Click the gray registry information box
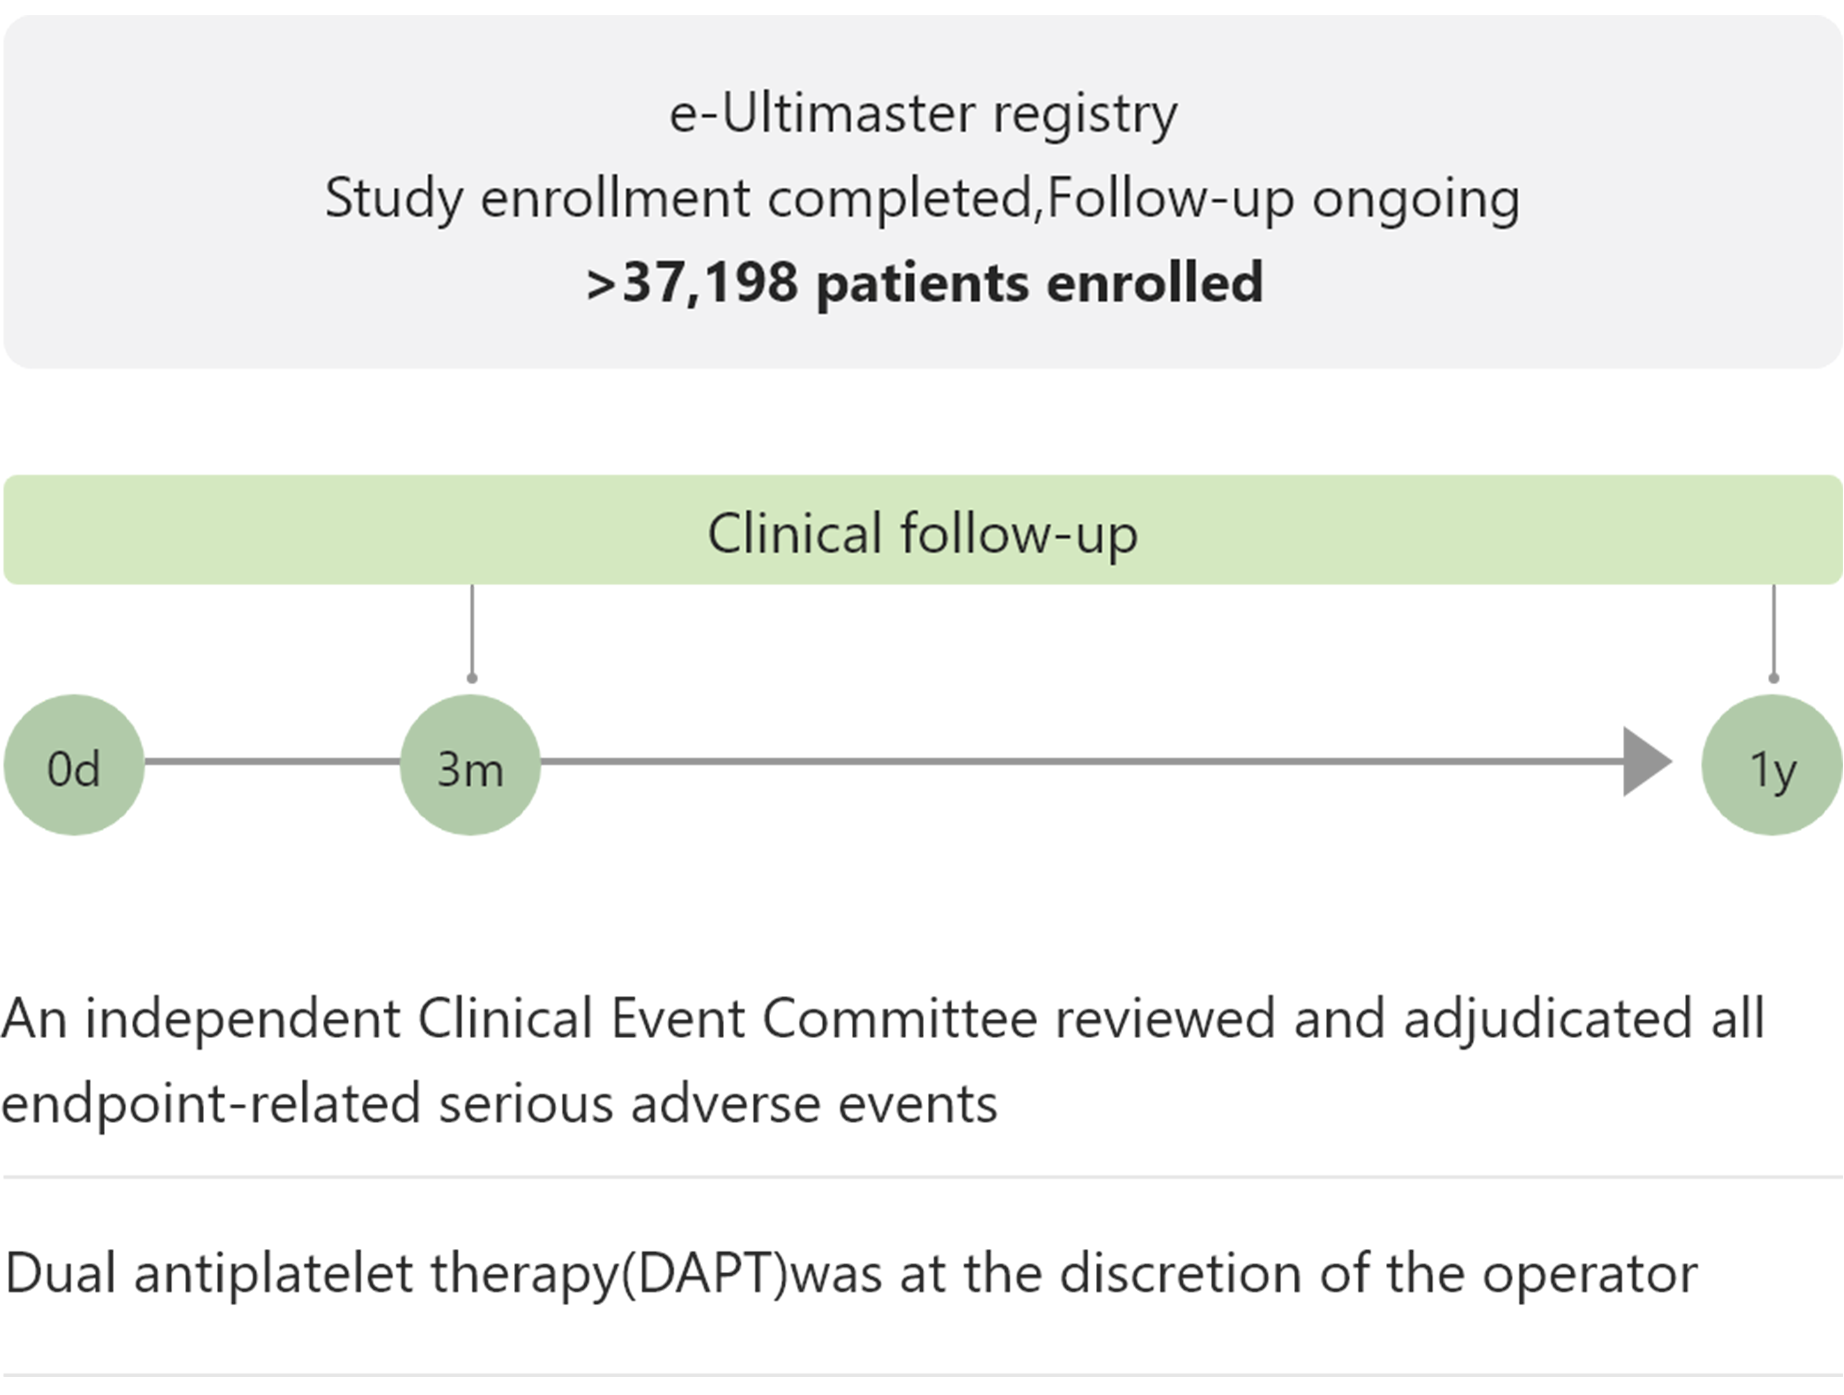This screenshot has width=1844, height=1395. pyautogui.click(x=922, y=192)
